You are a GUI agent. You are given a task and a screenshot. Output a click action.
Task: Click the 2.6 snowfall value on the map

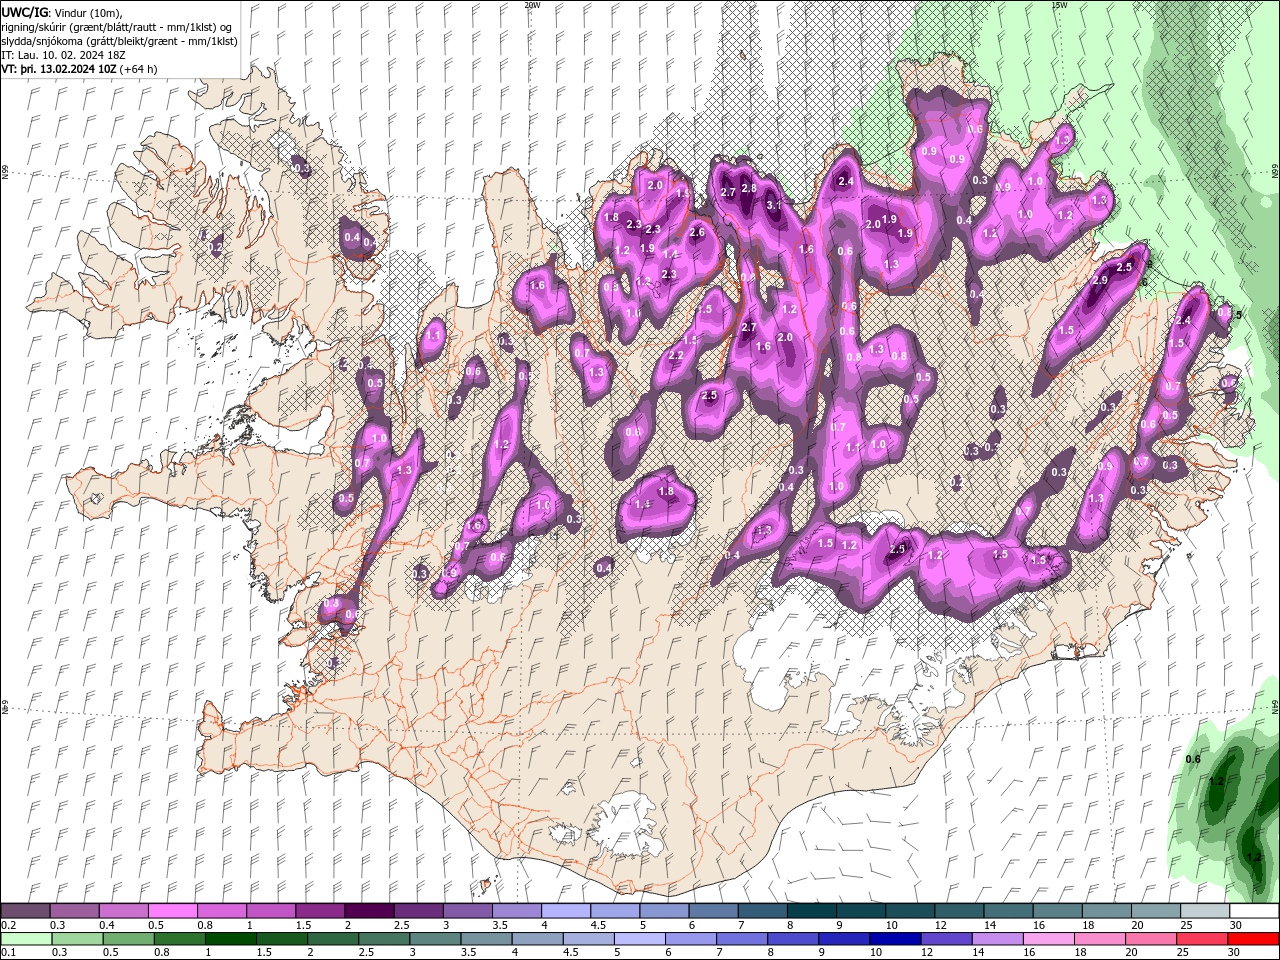(697, 233)
